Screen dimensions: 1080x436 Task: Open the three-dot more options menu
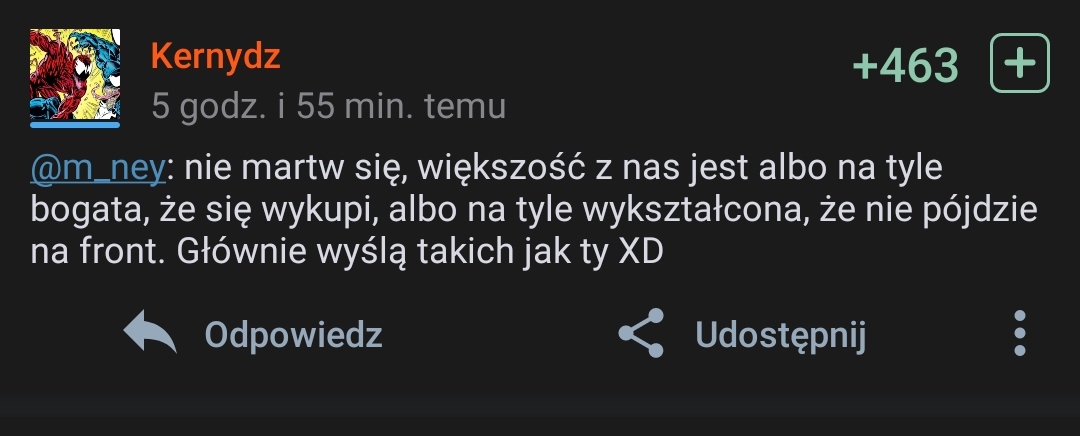tap(1020, 333)
